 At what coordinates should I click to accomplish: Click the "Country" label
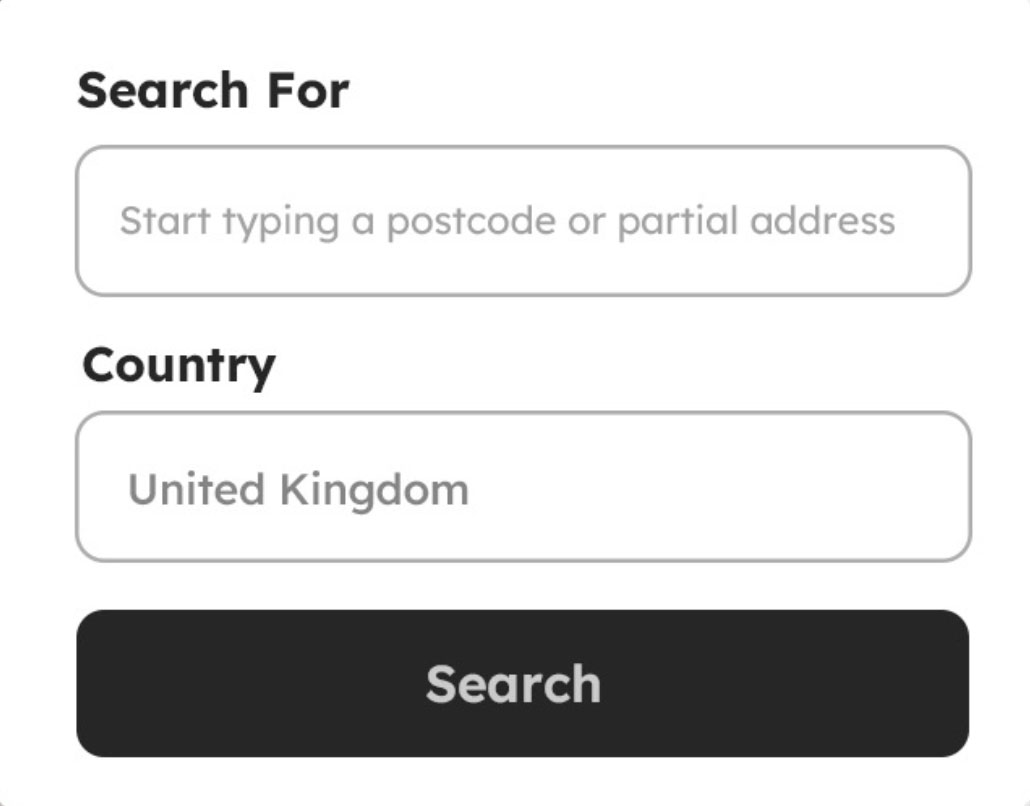coord(178,365)
